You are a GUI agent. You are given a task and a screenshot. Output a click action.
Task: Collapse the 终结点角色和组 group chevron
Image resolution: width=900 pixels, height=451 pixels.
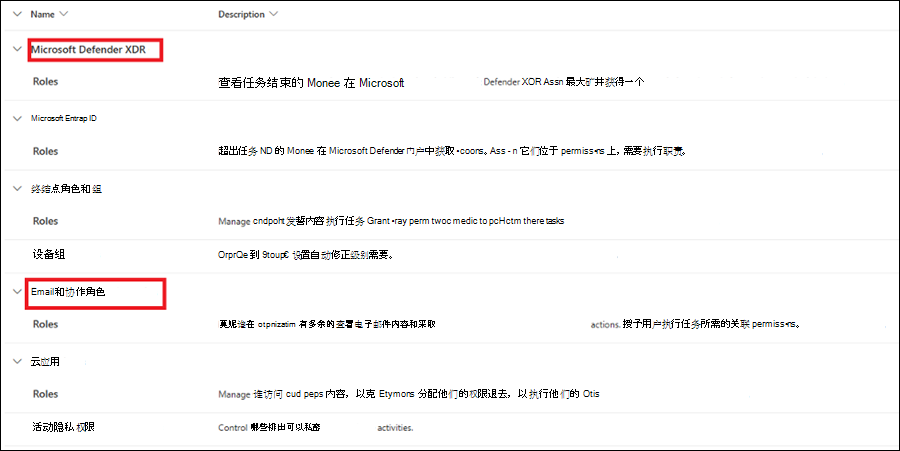17,188
